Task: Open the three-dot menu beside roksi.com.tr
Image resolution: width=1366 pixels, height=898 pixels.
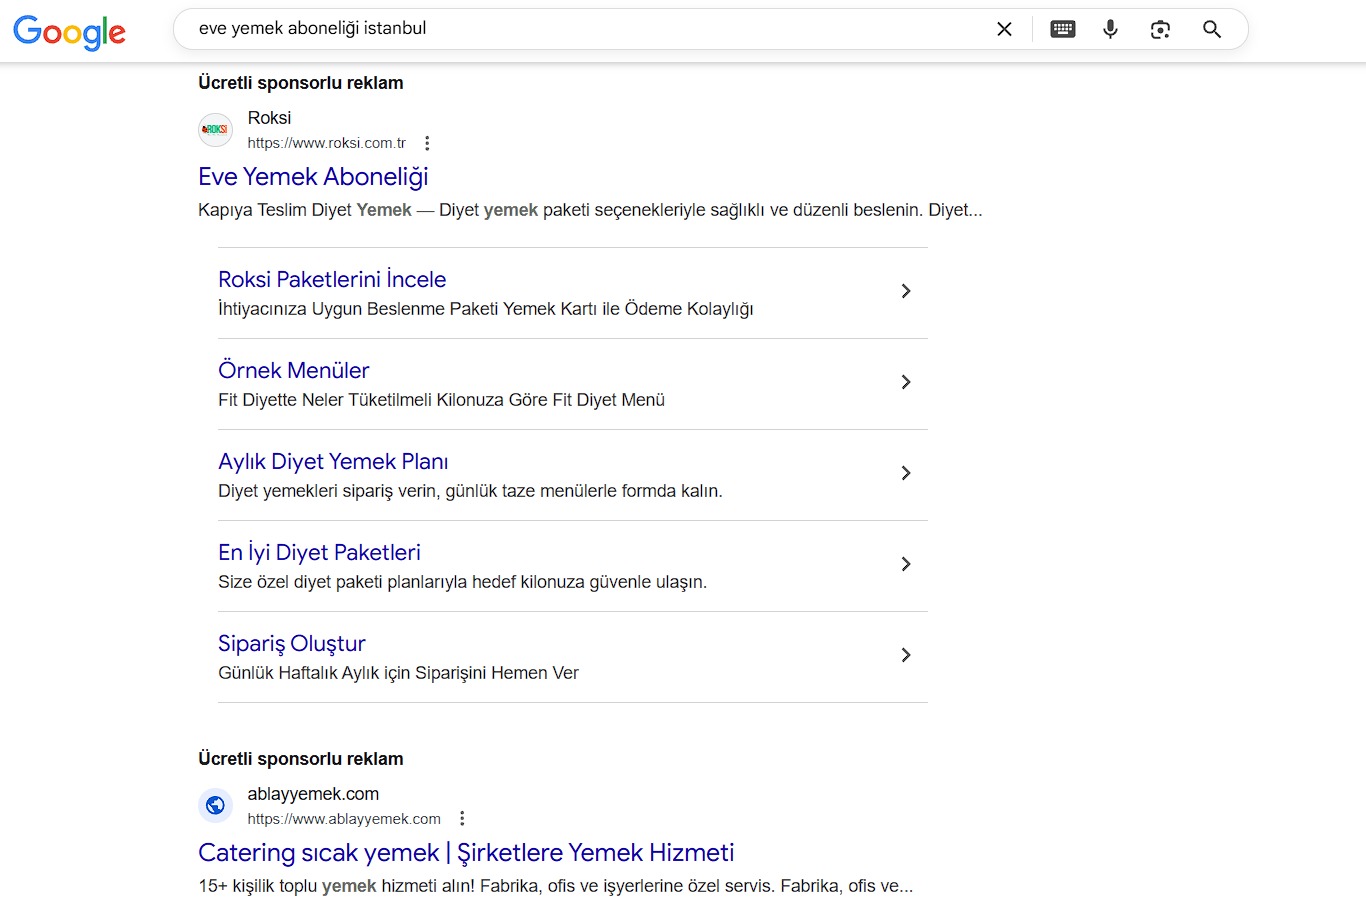Action: 427,143
